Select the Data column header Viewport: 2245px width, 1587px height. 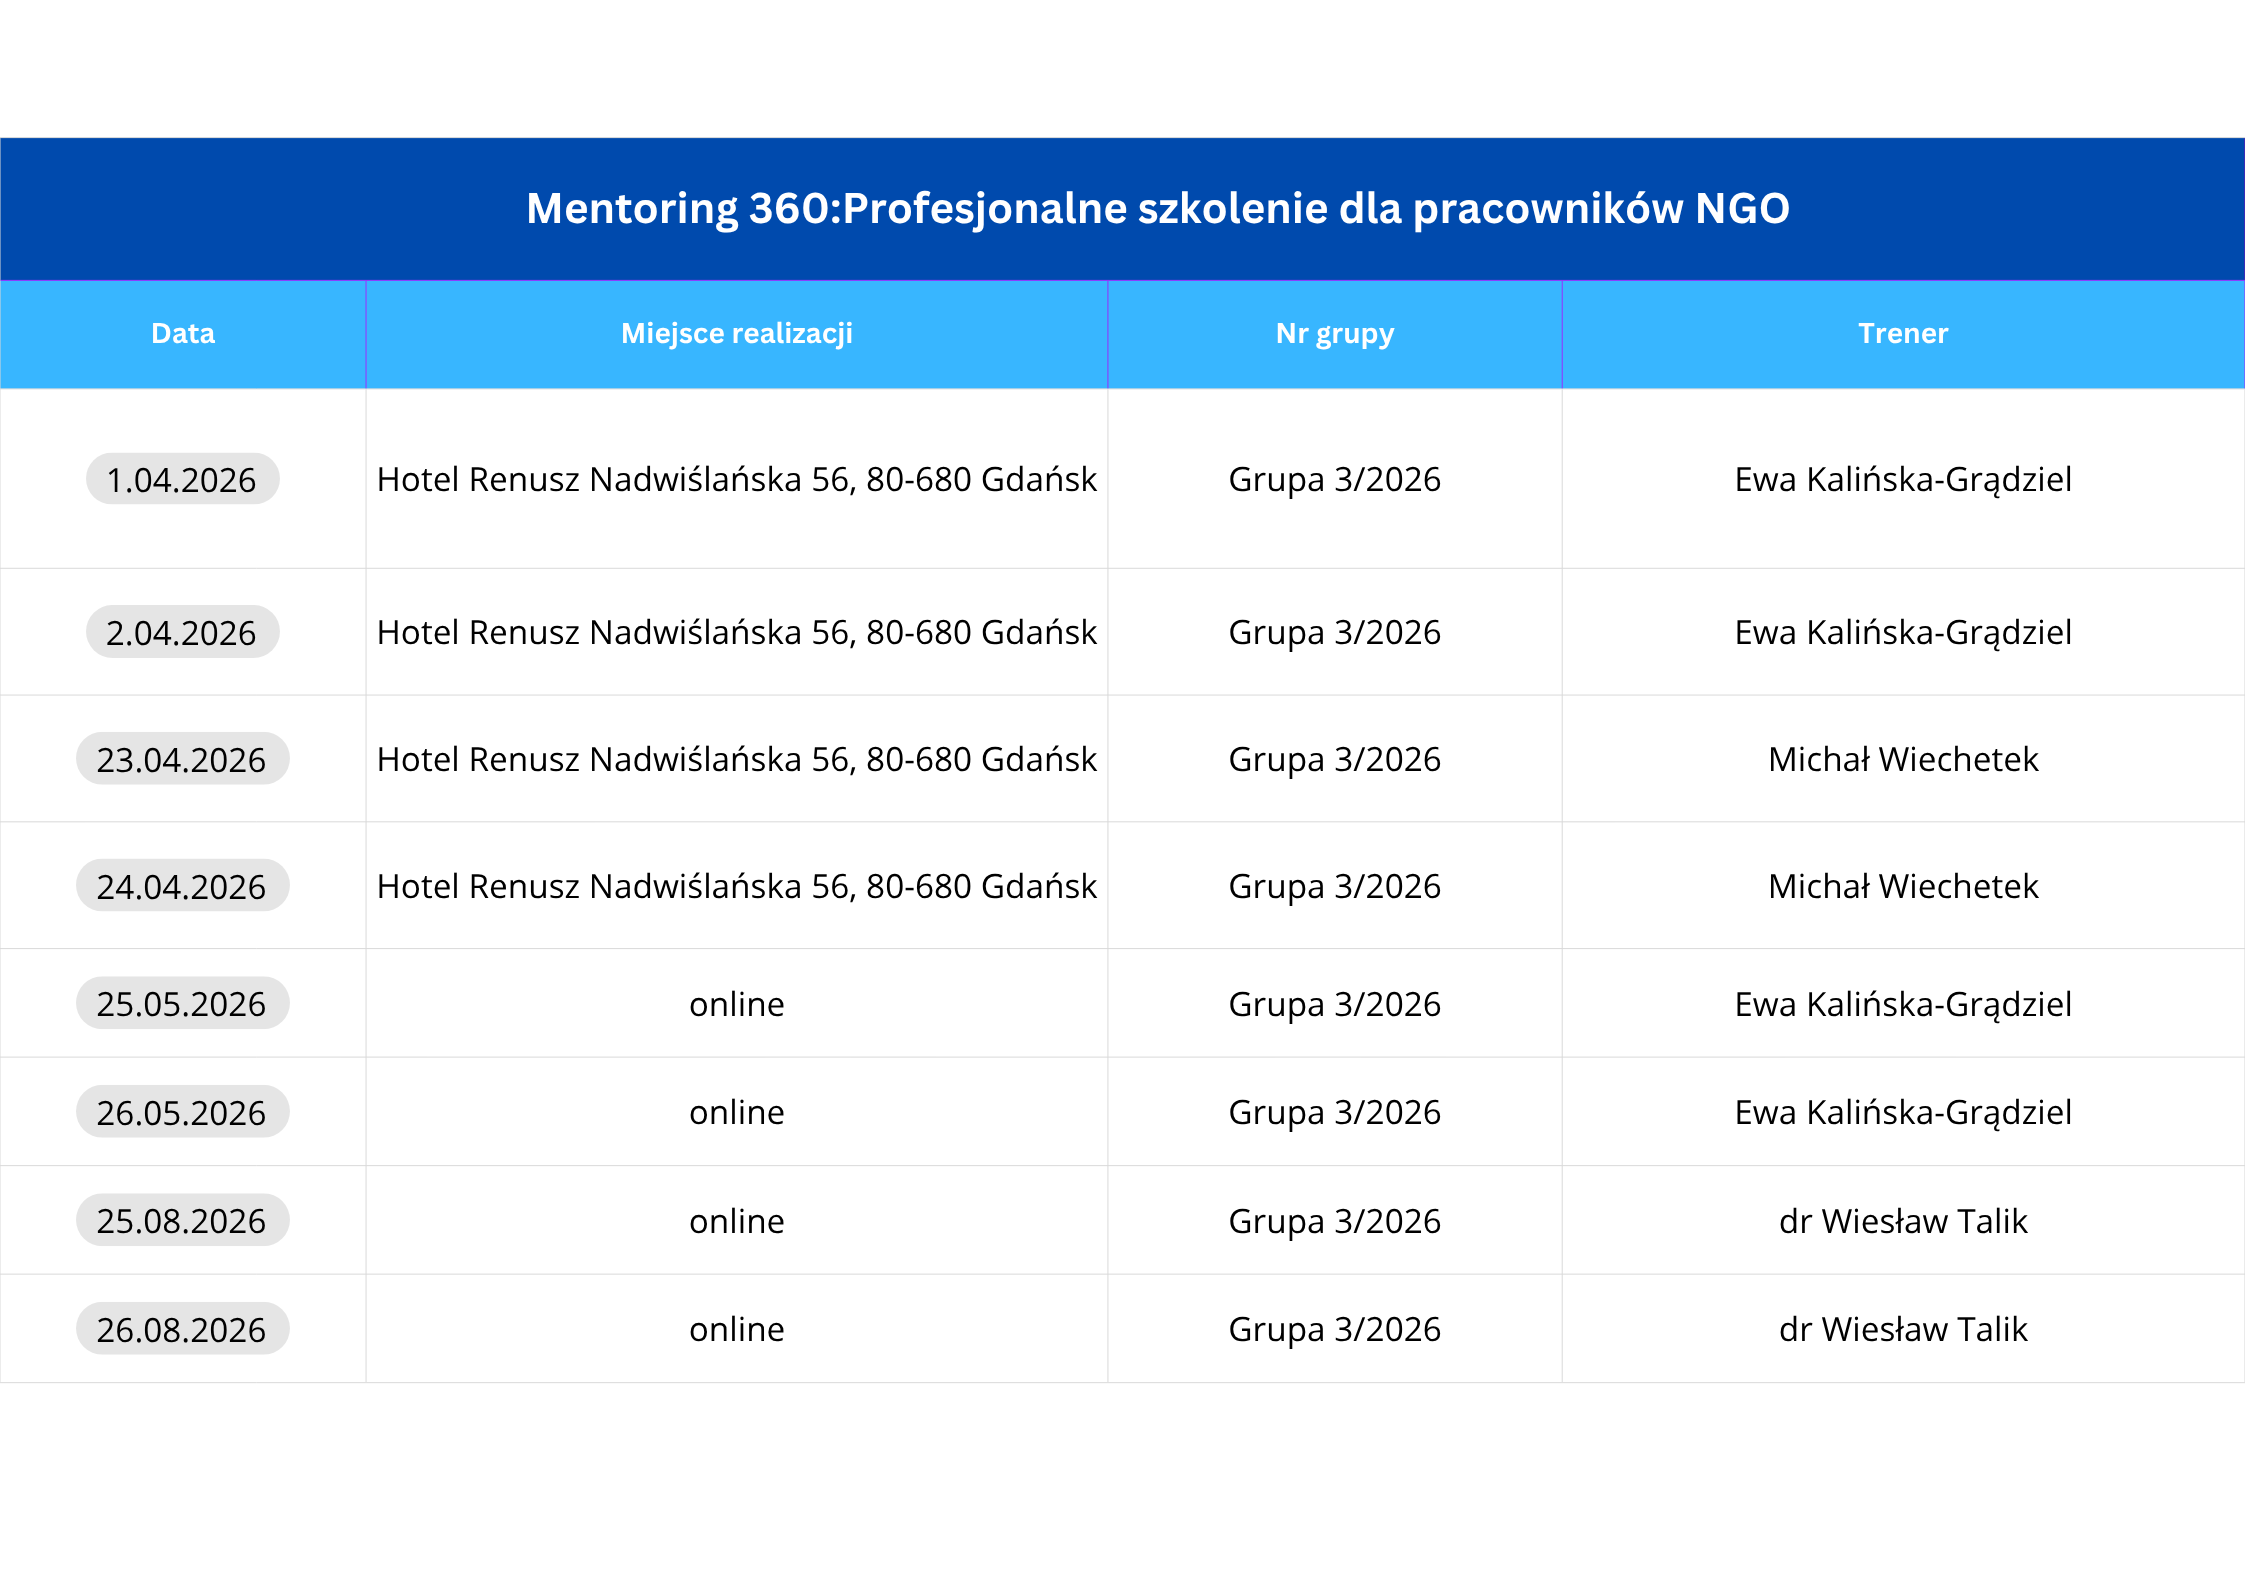point(183,334)
